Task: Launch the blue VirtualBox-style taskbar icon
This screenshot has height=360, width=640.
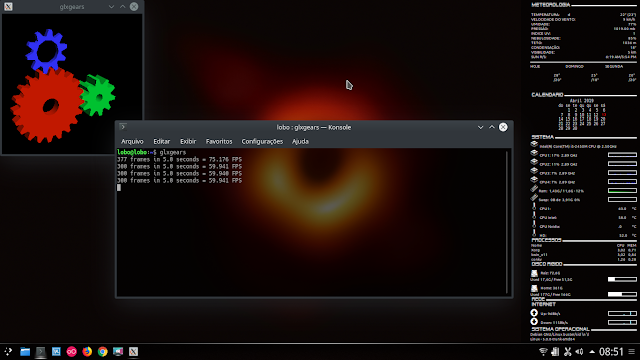Action: 56,351
